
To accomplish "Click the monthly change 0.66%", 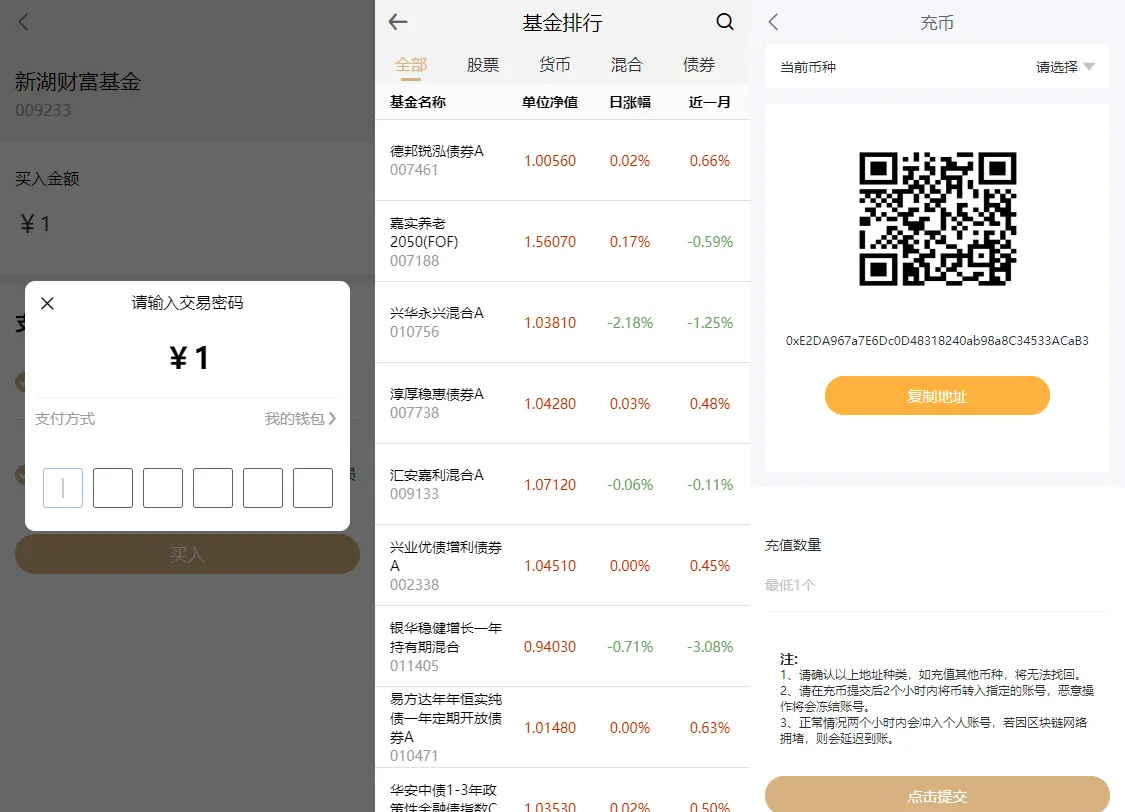I will pyautogui.click(x=710, y=161).
